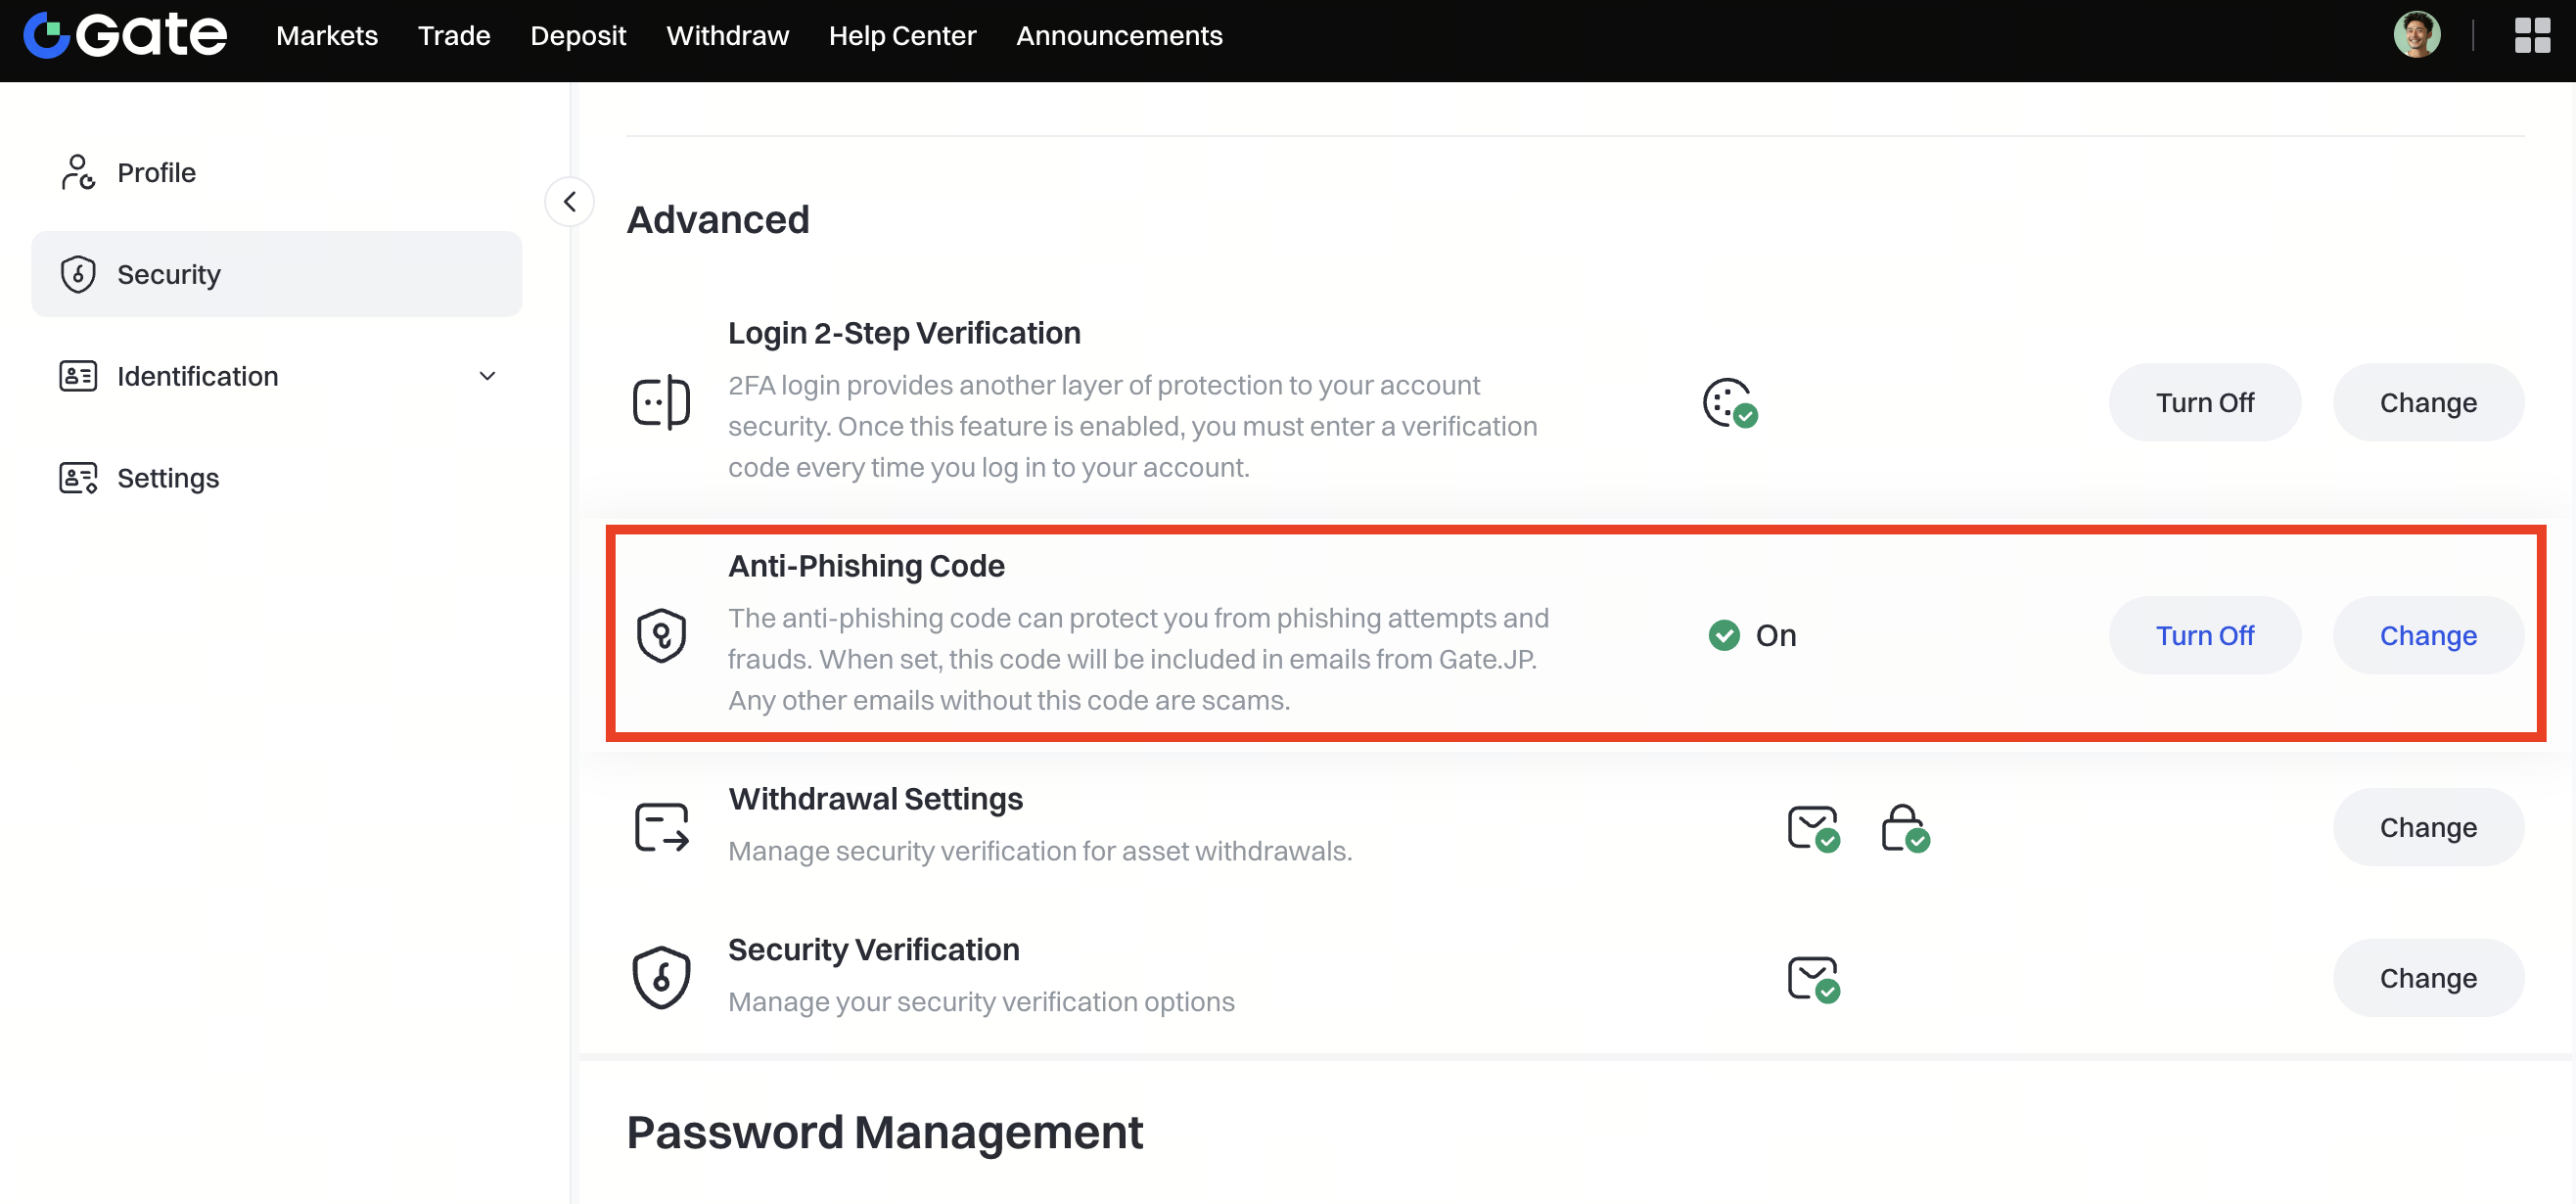This screenshot has height=1204, width=2576.
Task: Turn off Anti-Phishing Code
Action: coord(2204,635)
